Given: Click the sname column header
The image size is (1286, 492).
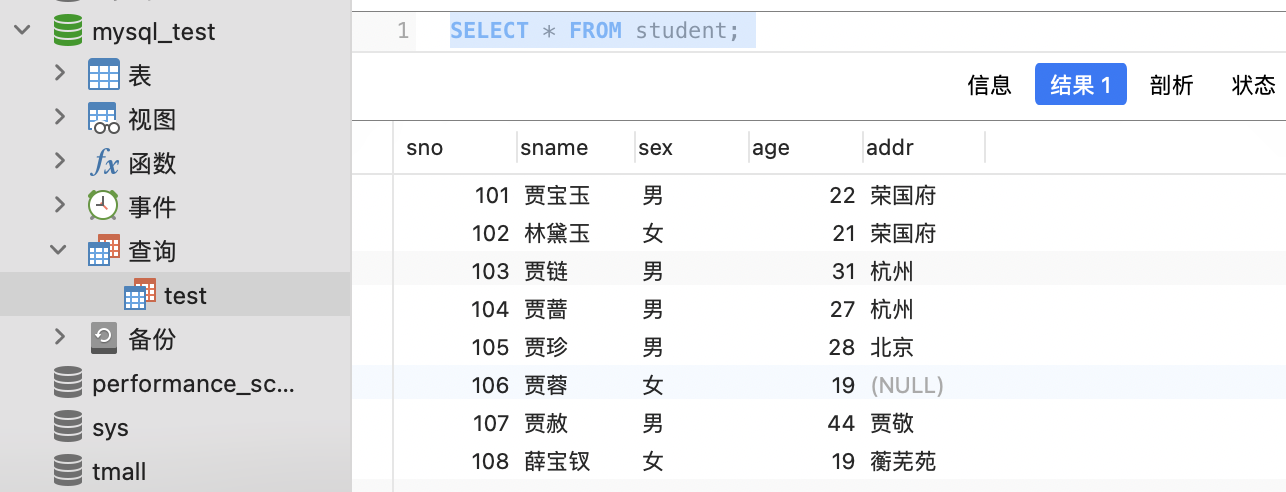Looking at the screenshot, I should (x=554, y=148).
